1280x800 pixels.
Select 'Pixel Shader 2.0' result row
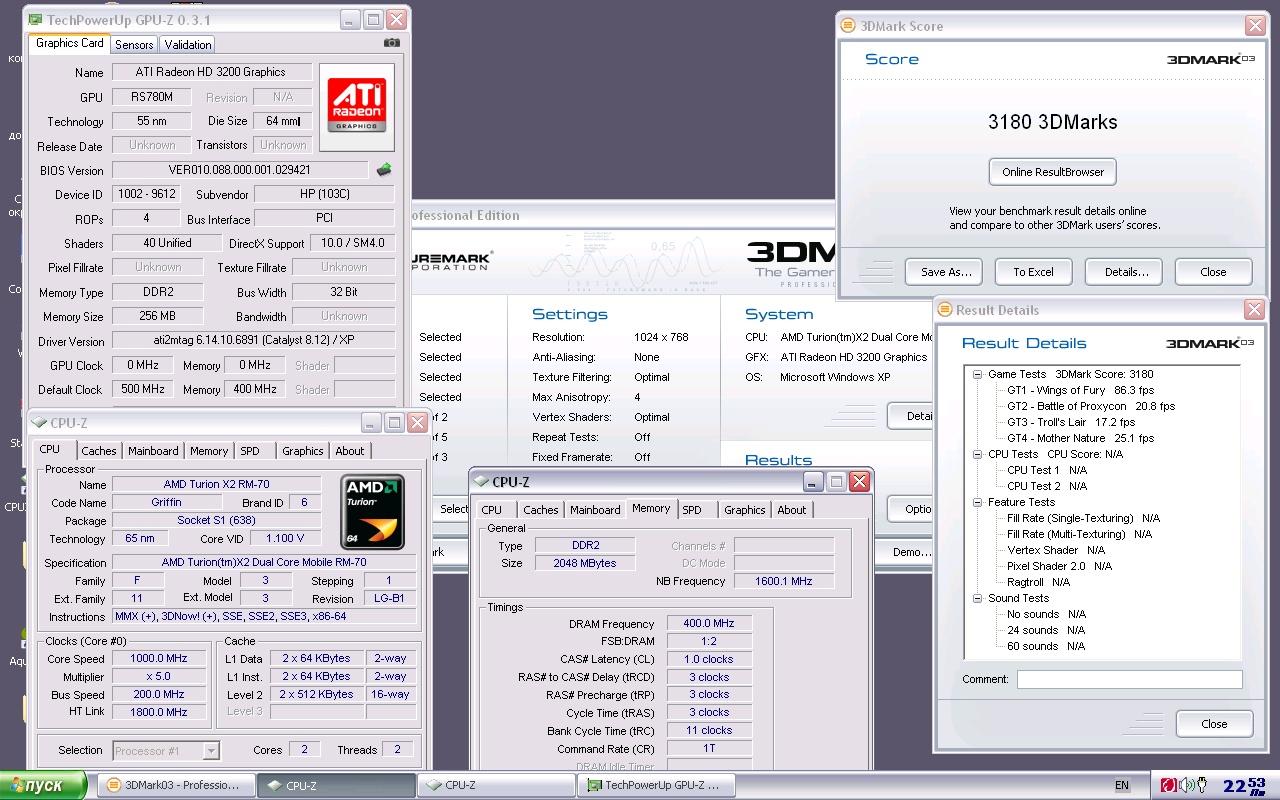click(1059, 566)
